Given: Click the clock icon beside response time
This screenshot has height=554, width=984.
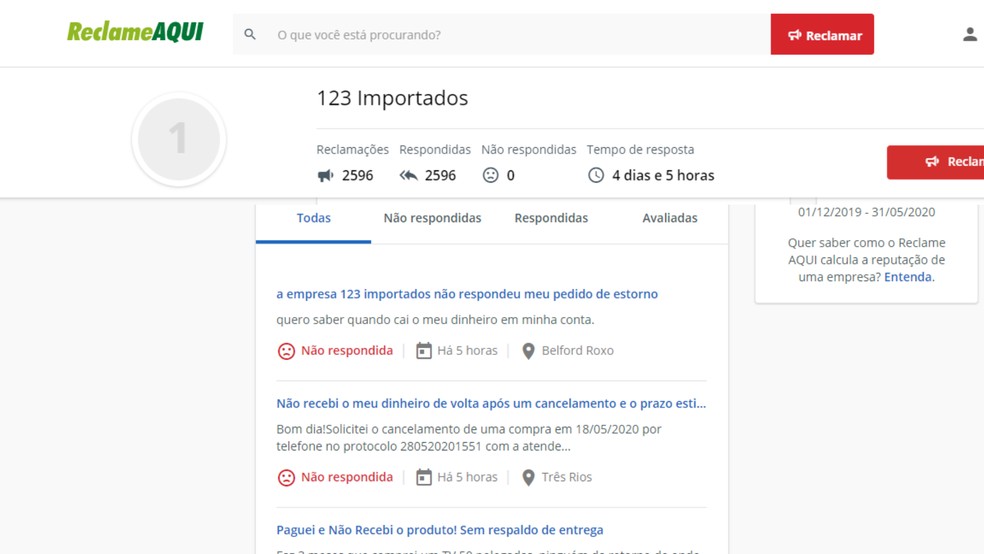Looking at the screenshot, I should click(596, 175).
